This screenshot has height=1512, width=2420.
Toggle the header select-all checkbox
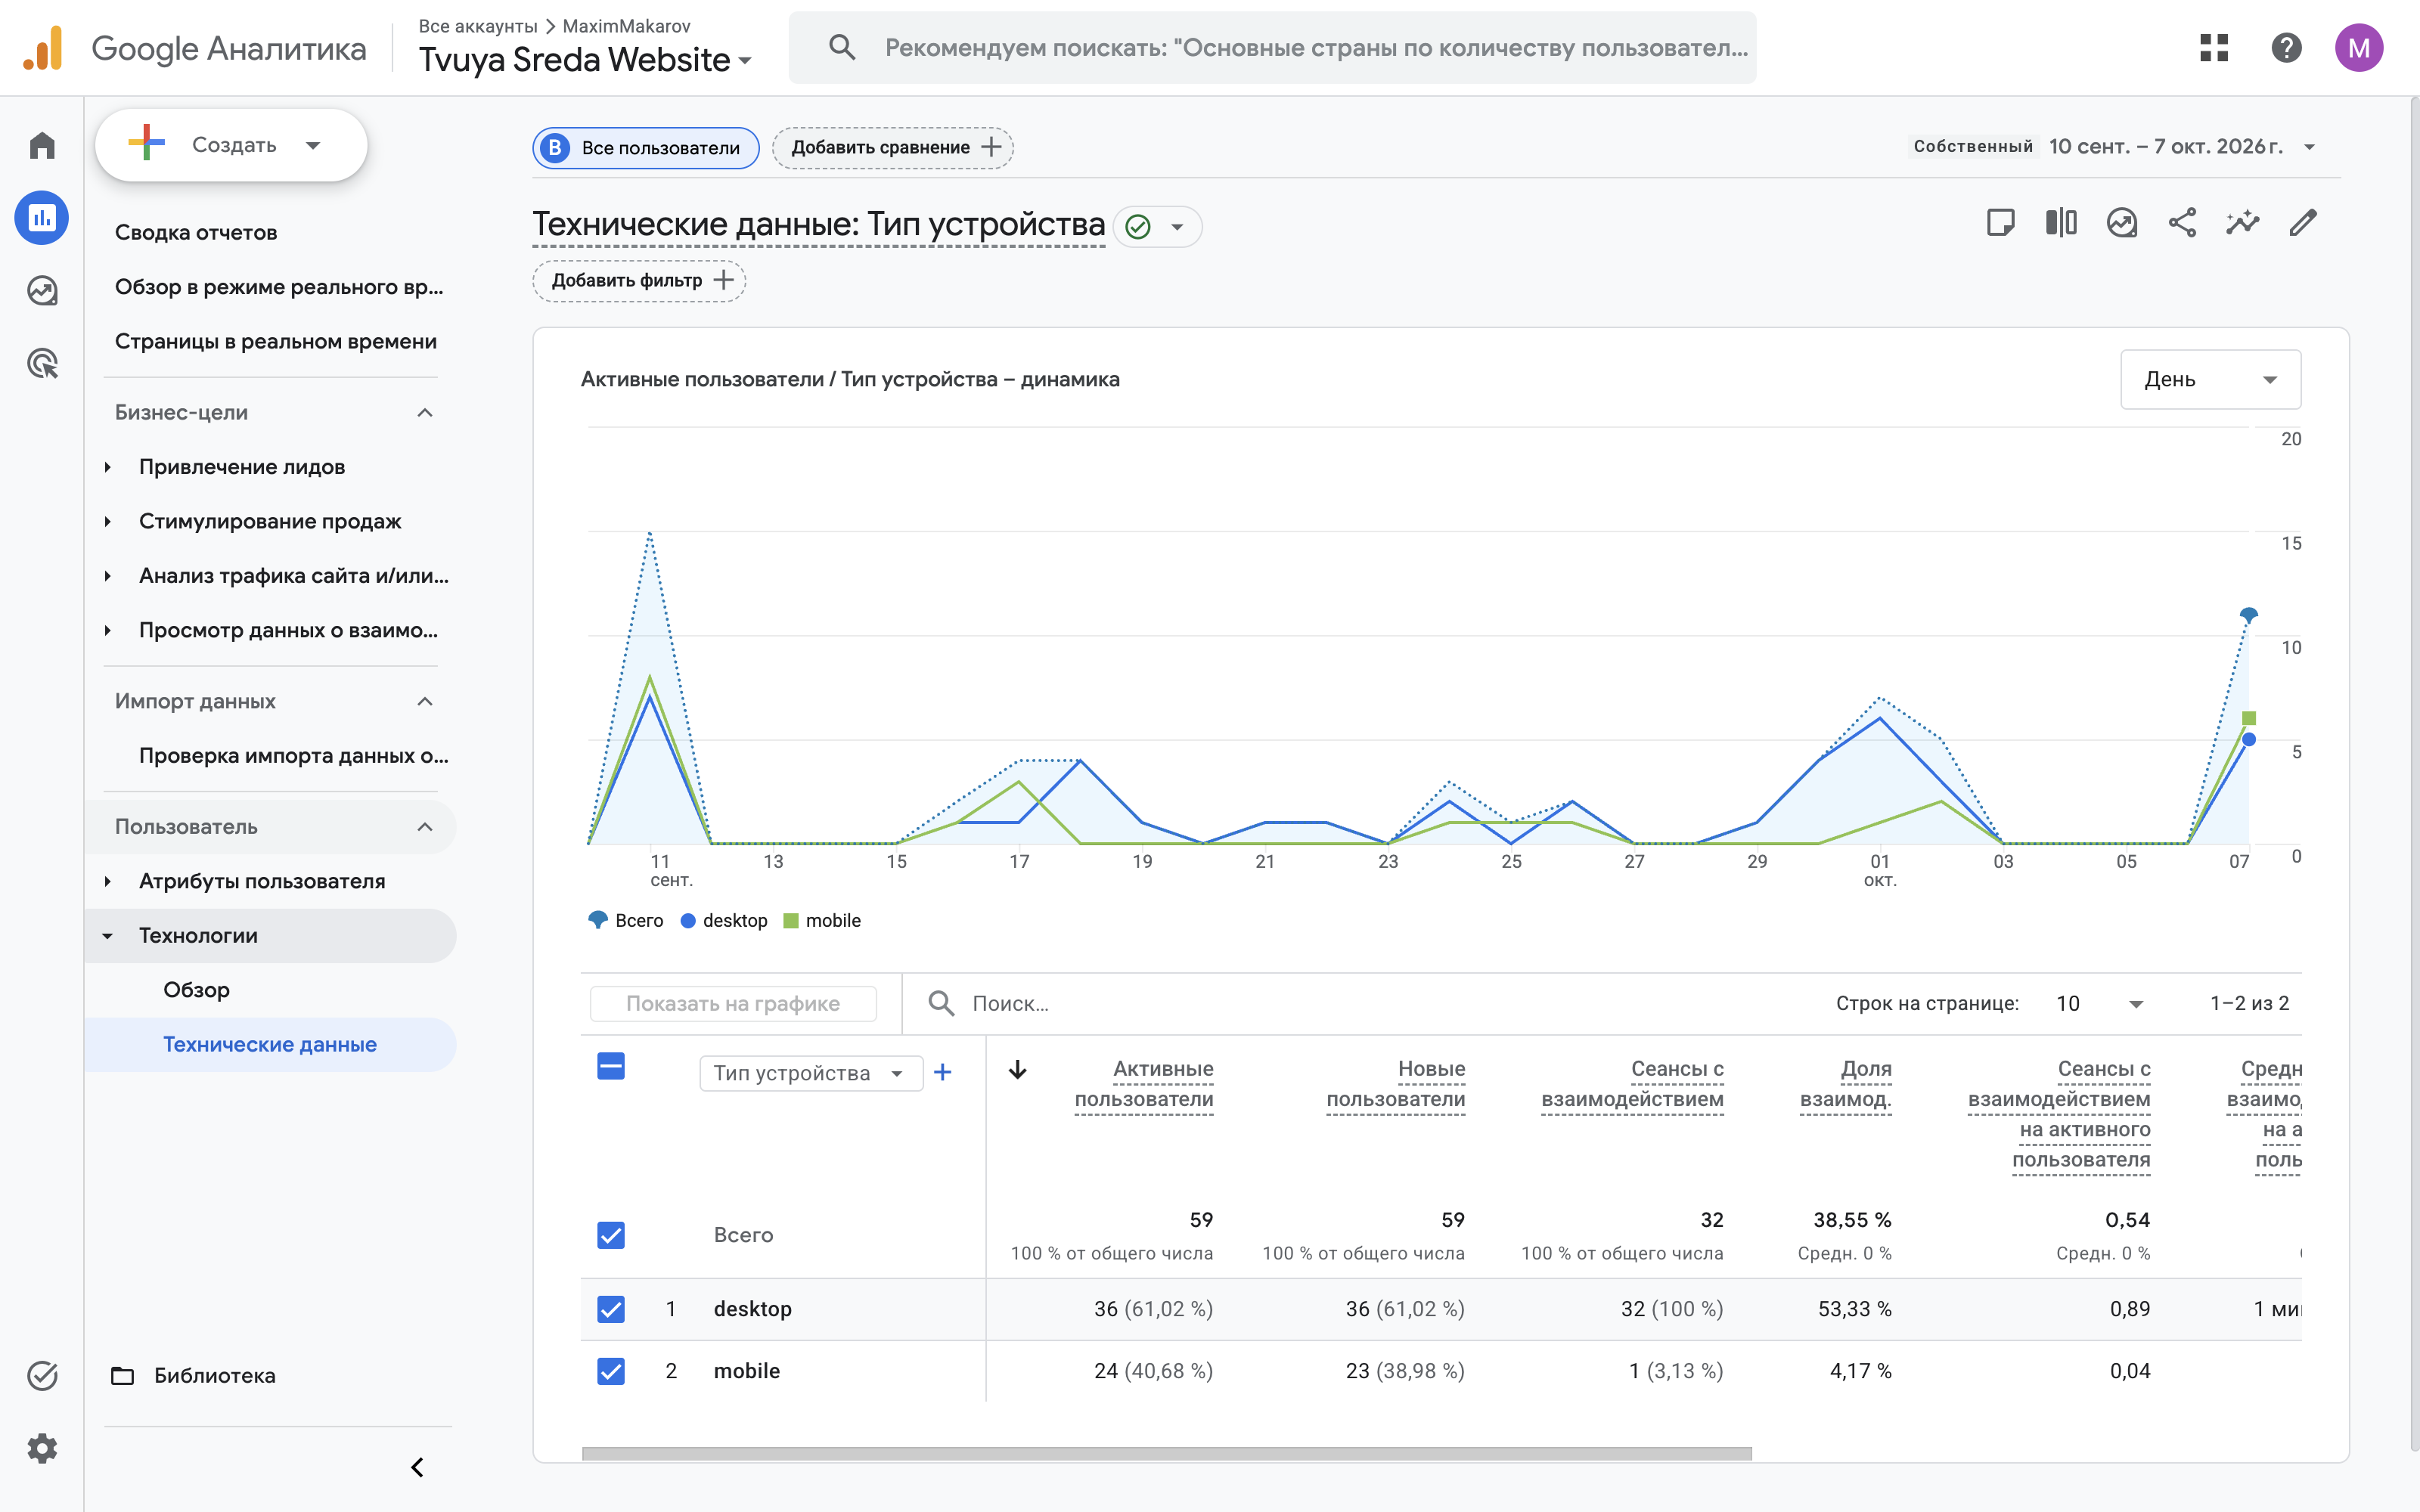point(611,1066)
